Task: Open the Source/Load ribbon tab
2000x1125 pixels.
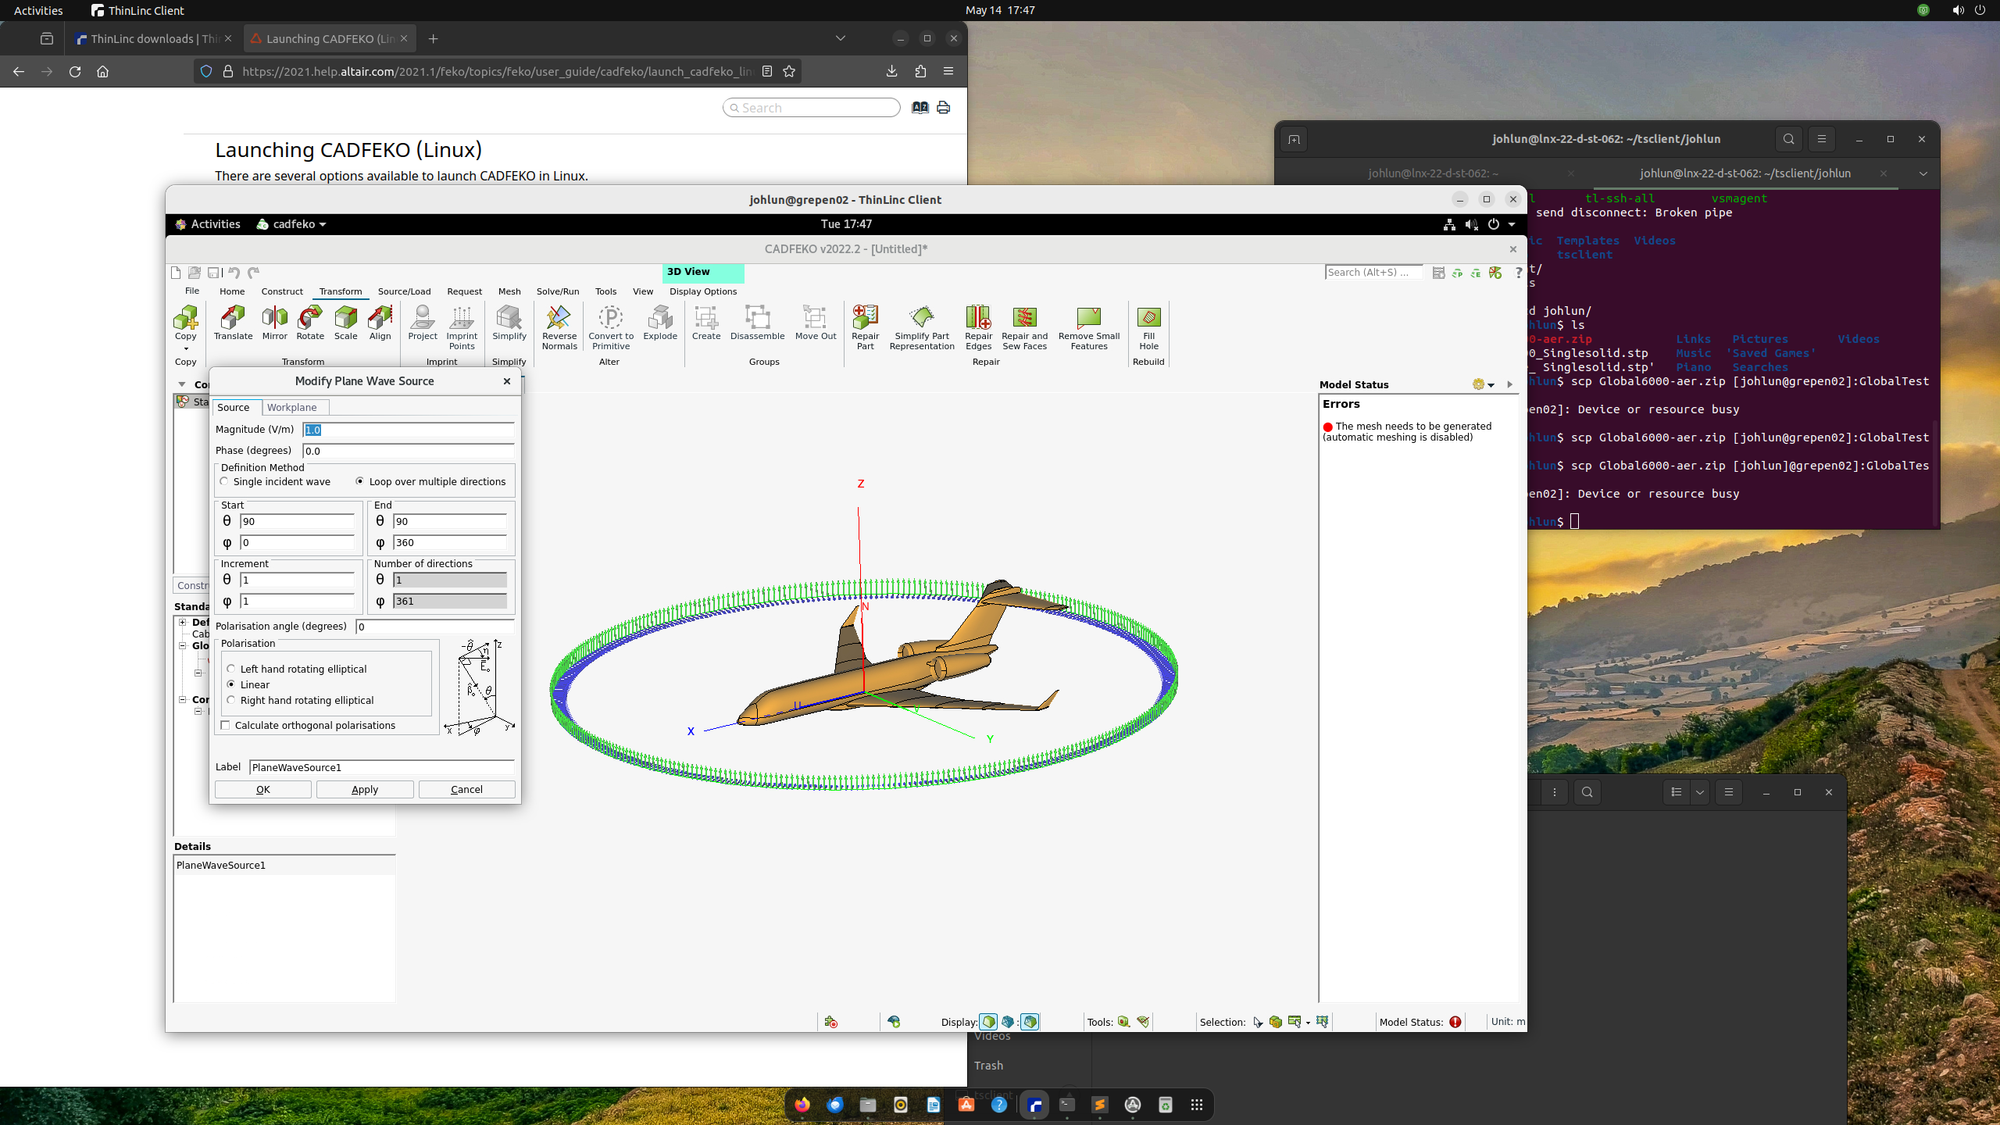Action: tap(404, 292)
